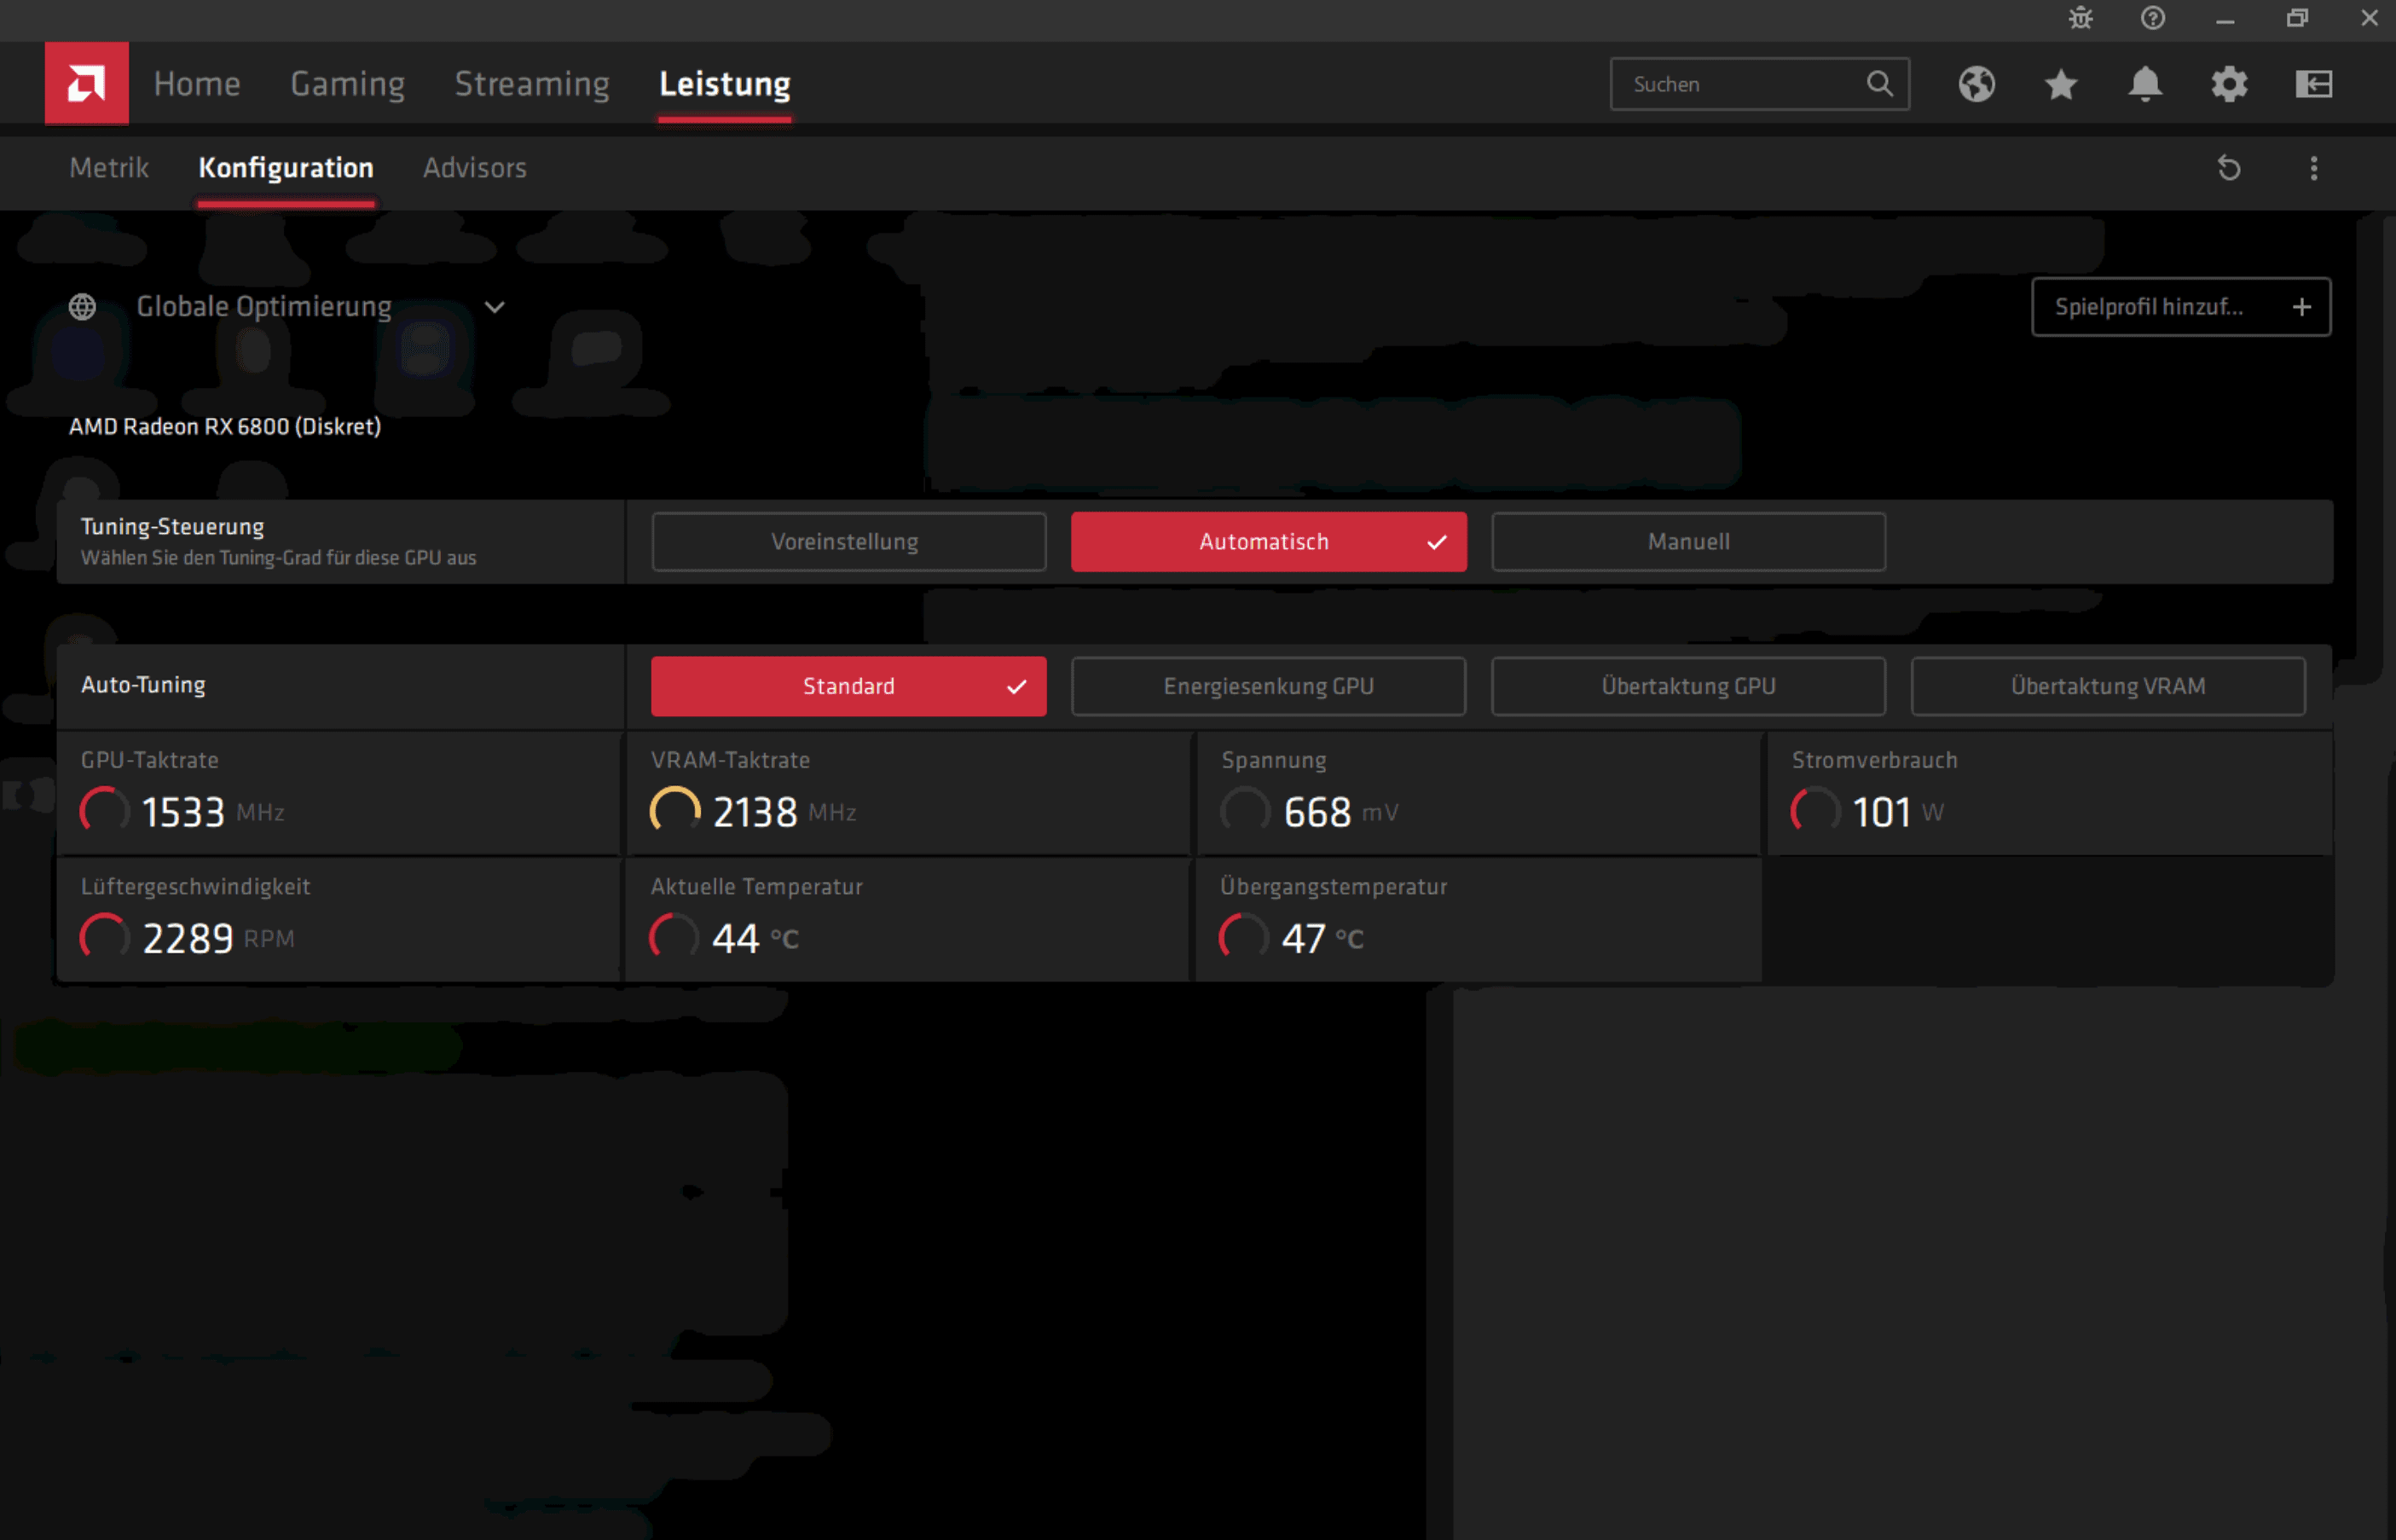Image resolution: width=2396 pixels, height=1540 pixels.
Task: Click the 1533 MHz GPU clock value
Action: click(212, 812)
